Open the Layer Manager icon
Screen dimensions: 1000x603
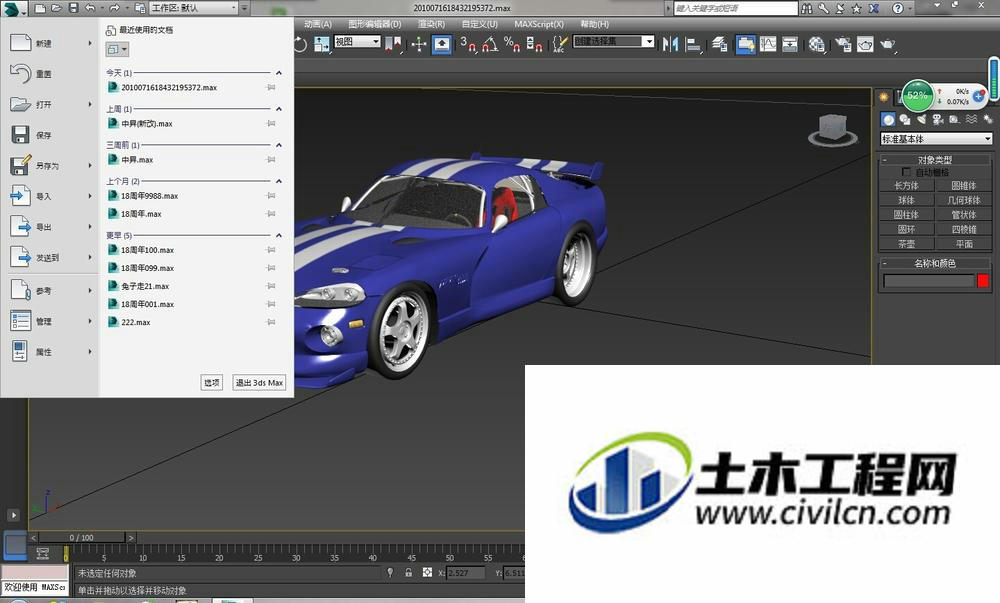tap(720, 44)
